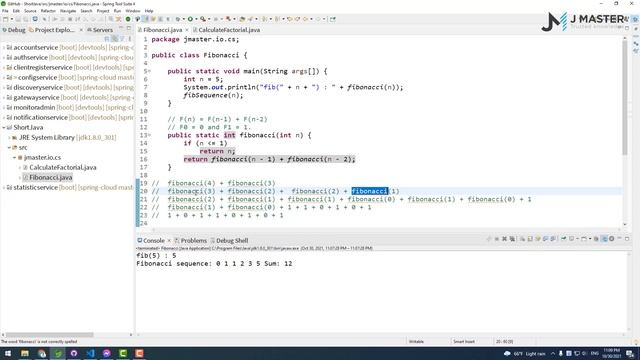Click the Project Explorer horizontal scrollbar
The image size is (640, 360).
click(x=49, y=335)
